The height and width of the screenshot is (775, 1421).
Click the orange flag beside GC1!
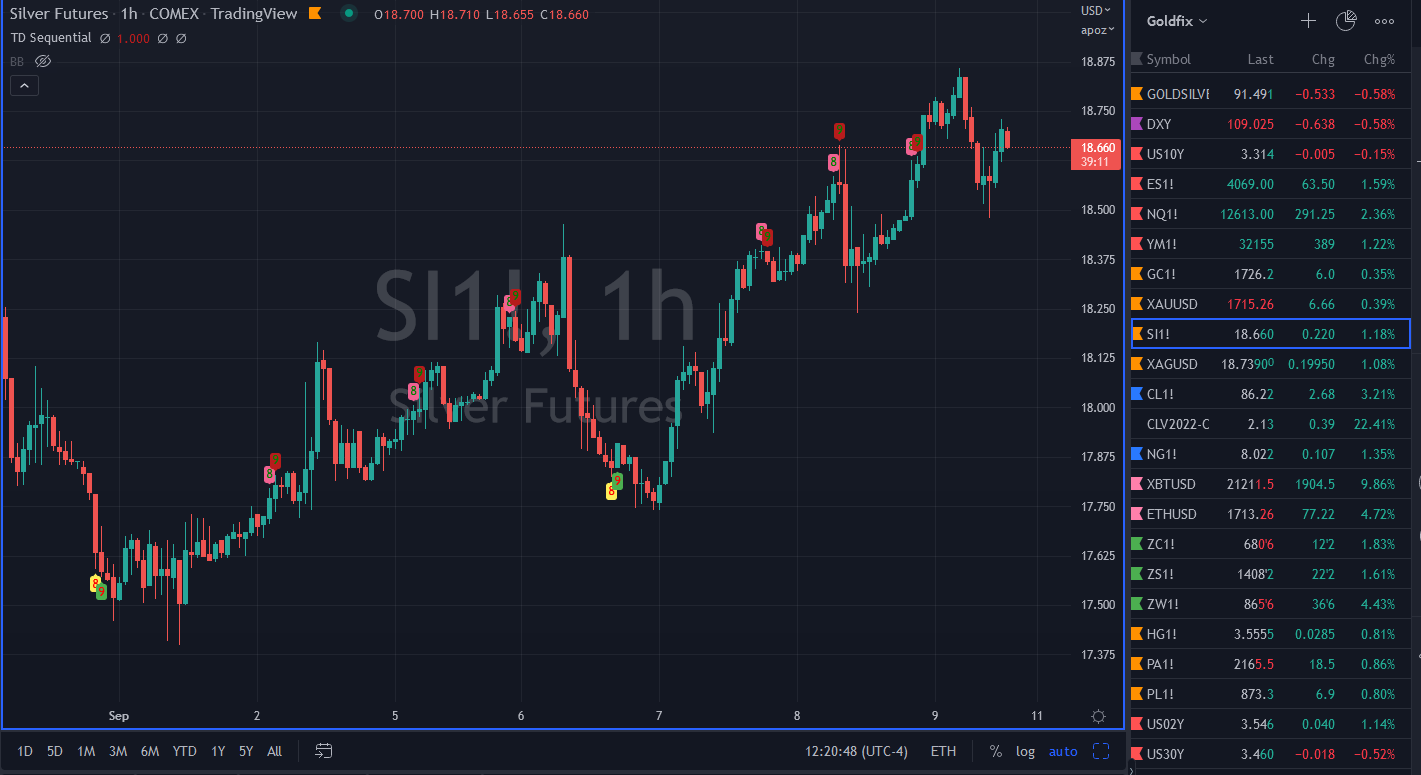click(x=1136, y=274)
